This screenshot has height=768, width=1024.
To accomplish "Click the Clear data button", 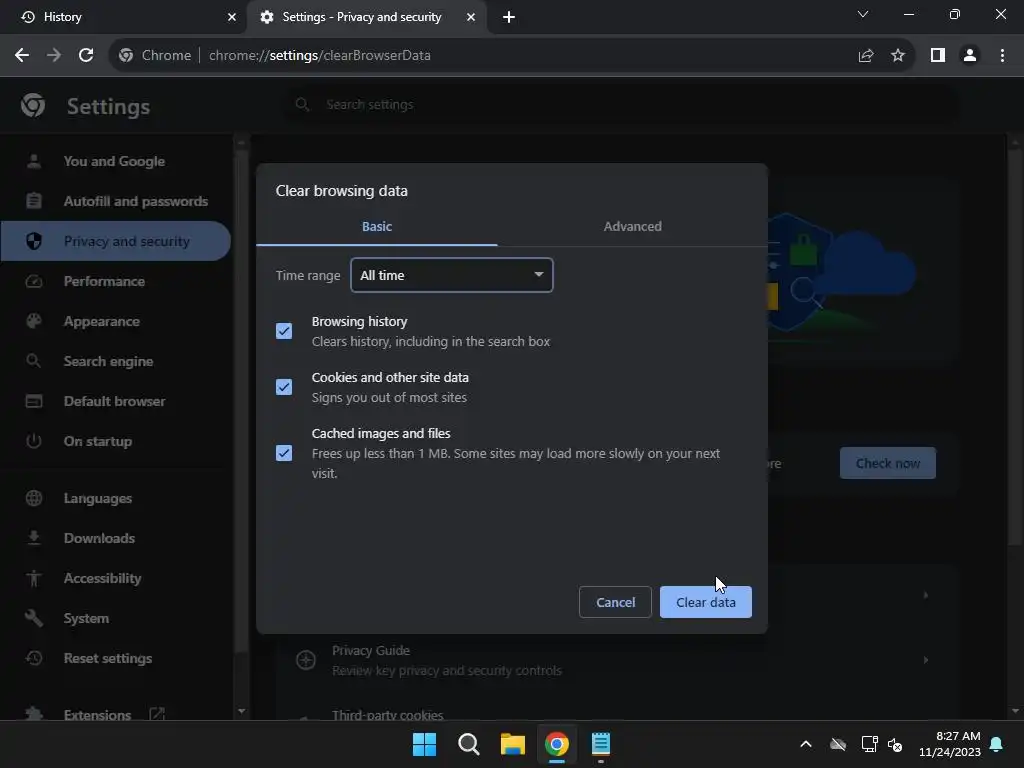I will point(706,602).
